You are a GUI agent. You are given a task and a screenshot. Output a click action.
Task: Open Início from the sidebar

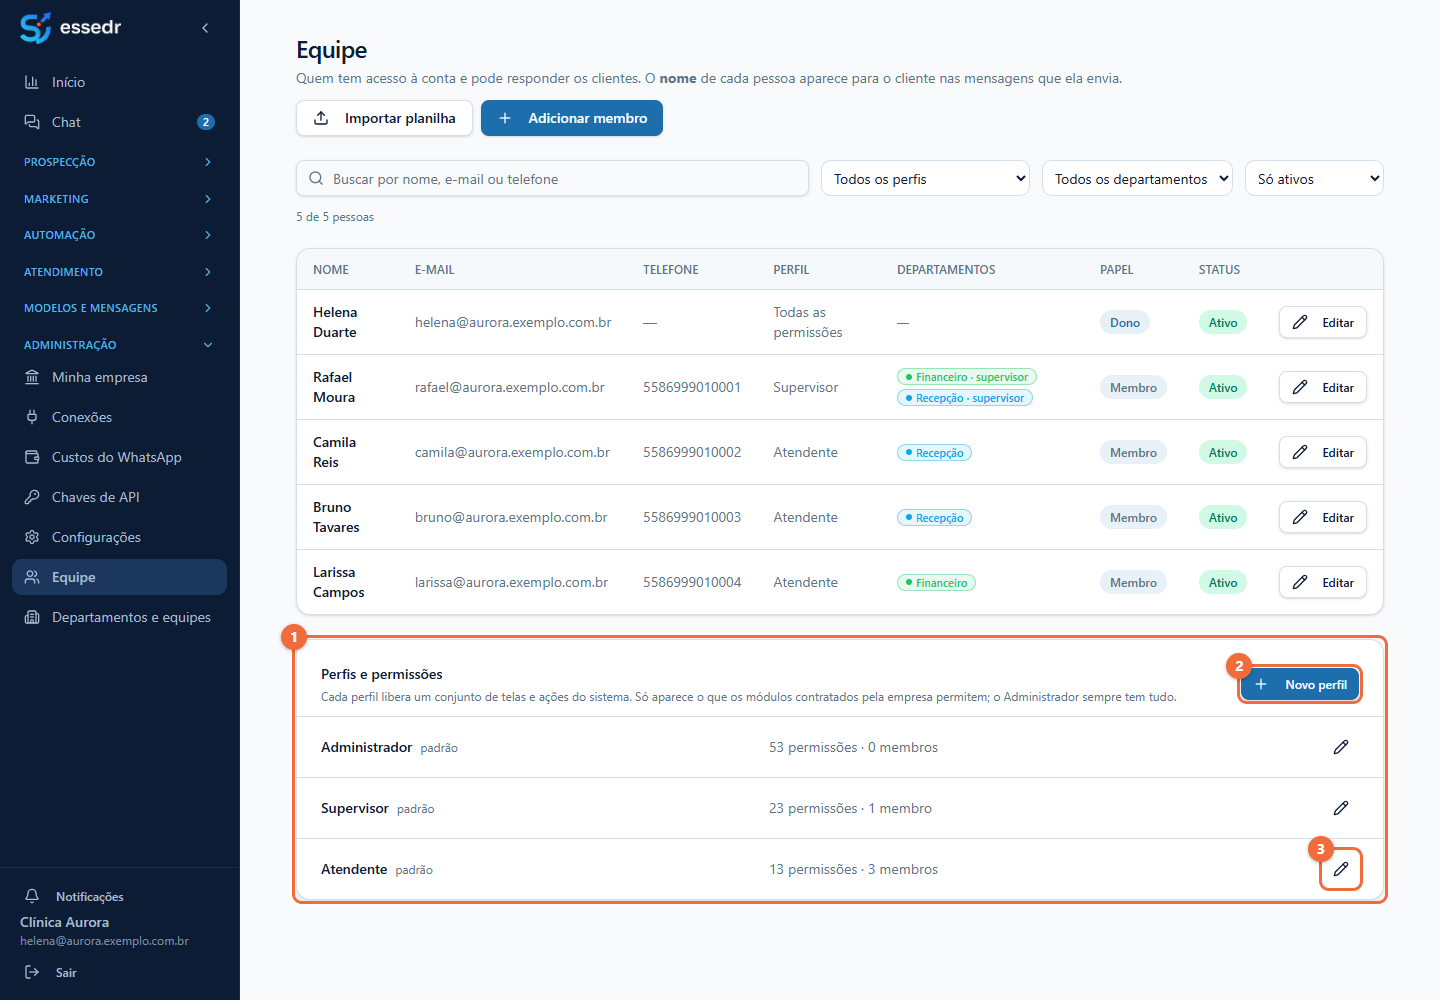[x=120, y=82]
